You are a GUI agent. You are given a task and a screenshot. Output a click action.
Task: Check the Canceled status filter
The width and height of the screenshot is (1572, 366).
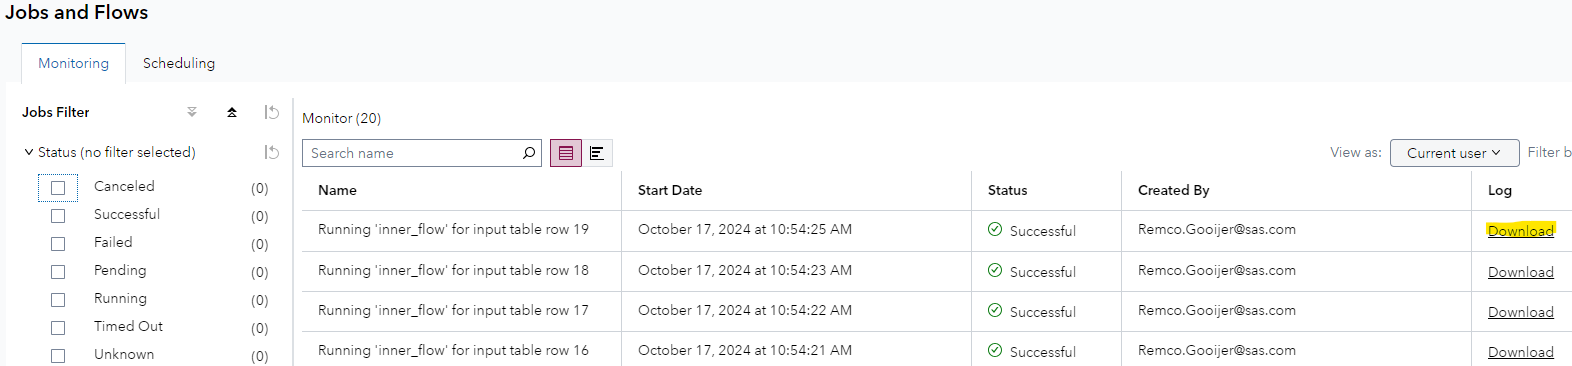(x=58, y=187)
